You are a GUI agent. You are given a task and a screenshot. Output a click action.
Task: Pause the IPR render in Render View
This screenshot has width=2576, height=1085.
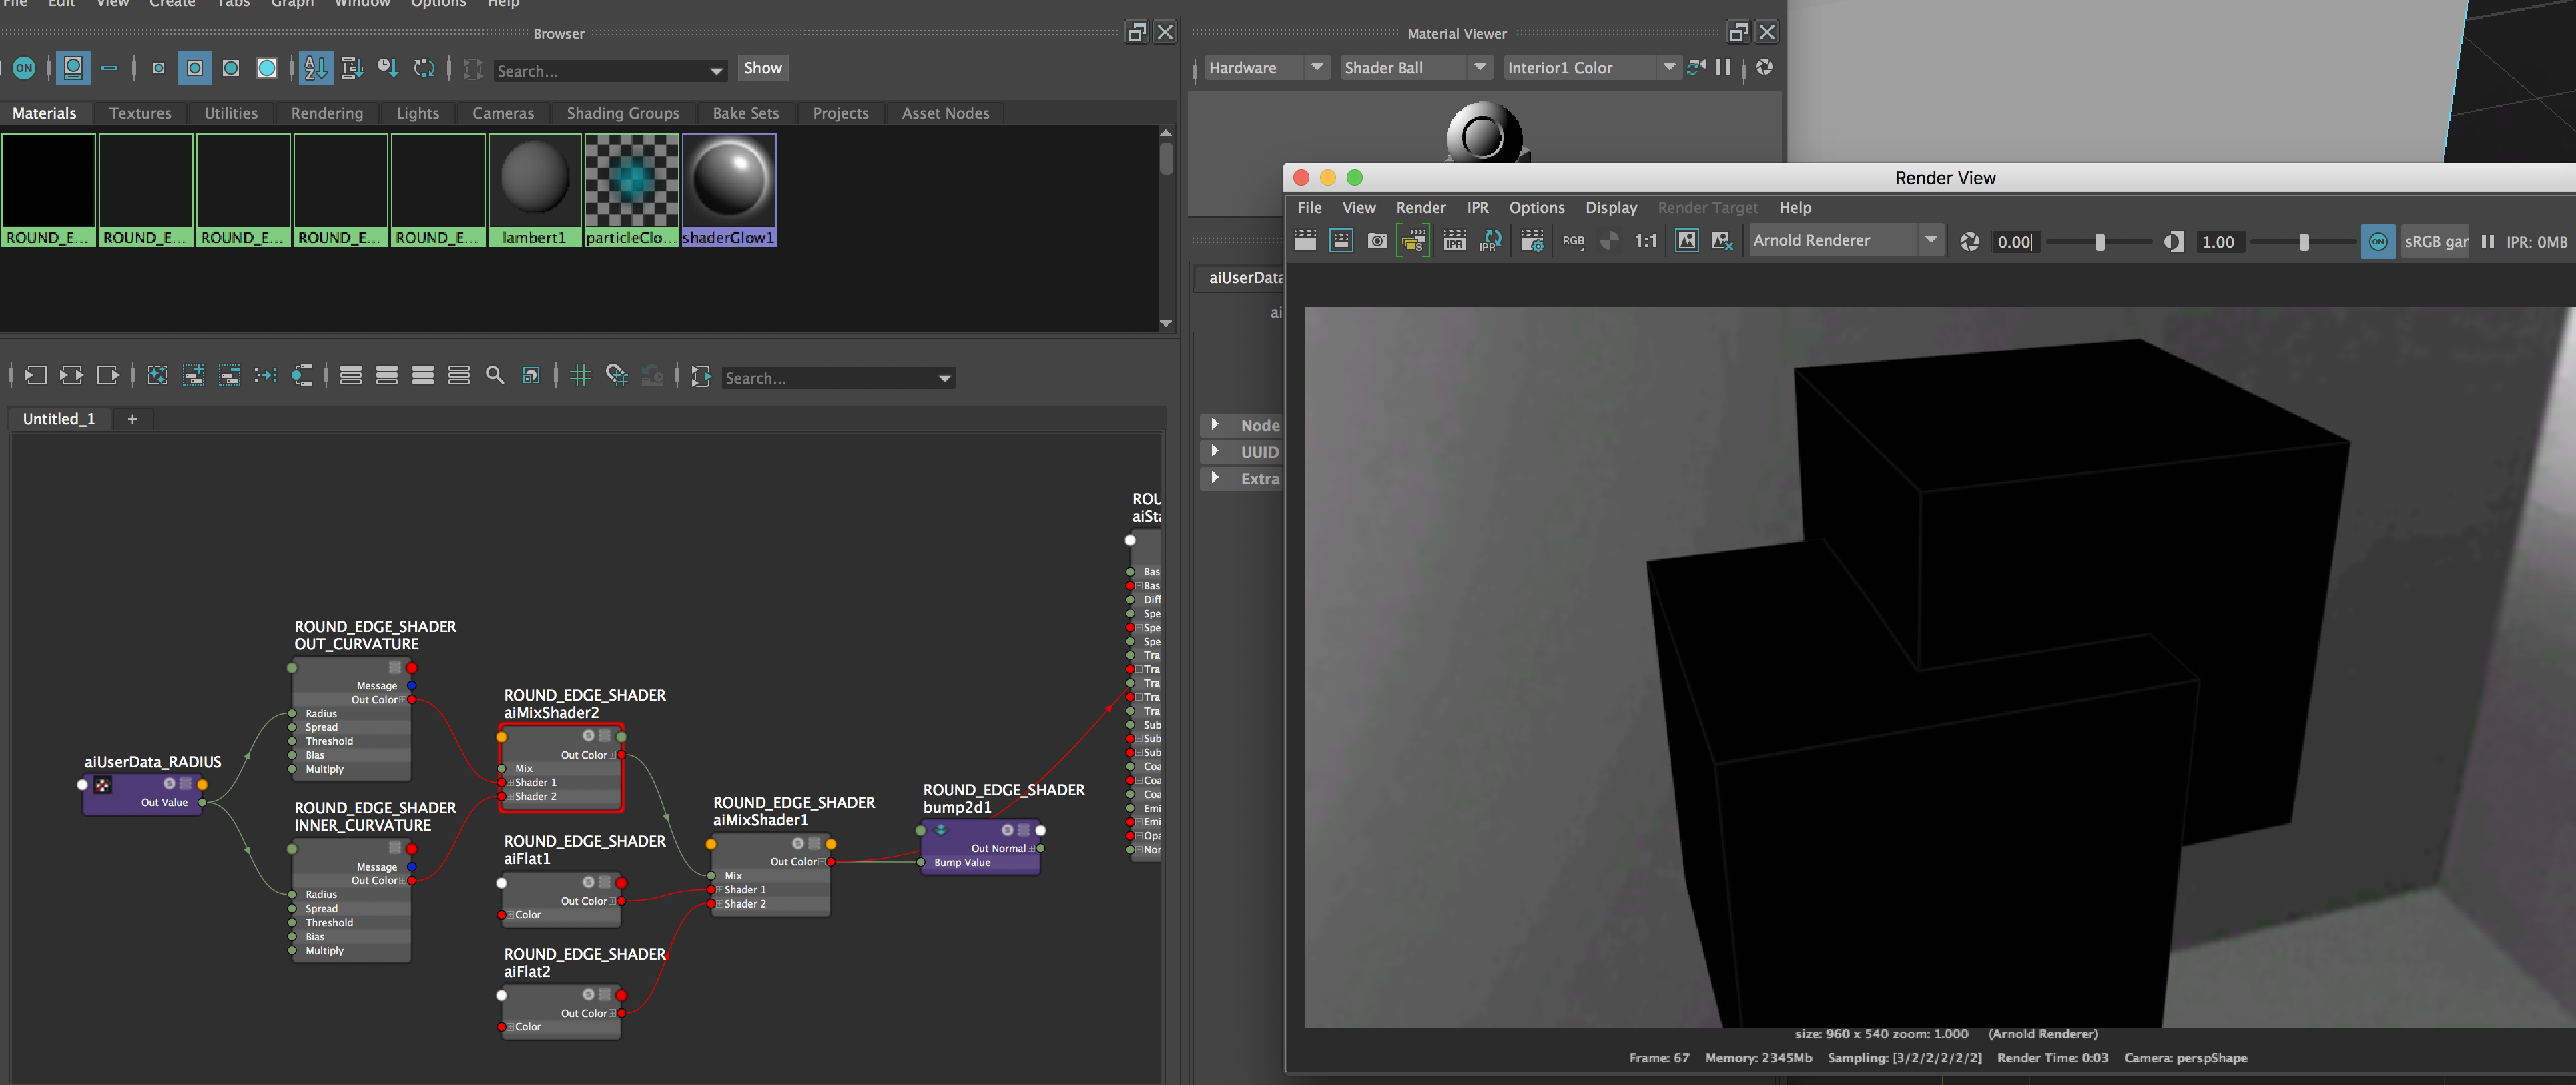pyautogui.click(x=2487, y=241)
